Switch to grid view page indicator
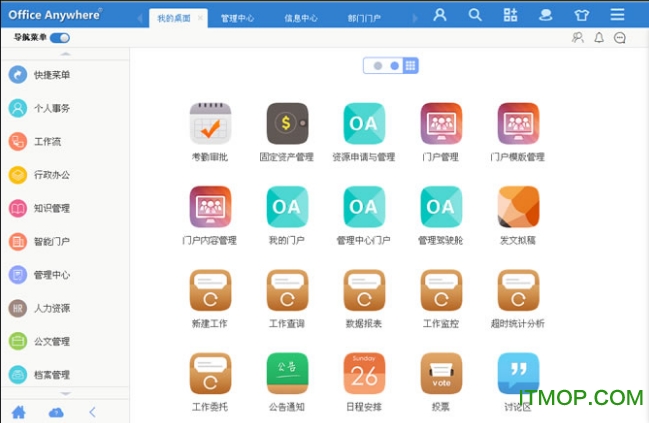This screenshot has height=423, width=649. [410, 66]
